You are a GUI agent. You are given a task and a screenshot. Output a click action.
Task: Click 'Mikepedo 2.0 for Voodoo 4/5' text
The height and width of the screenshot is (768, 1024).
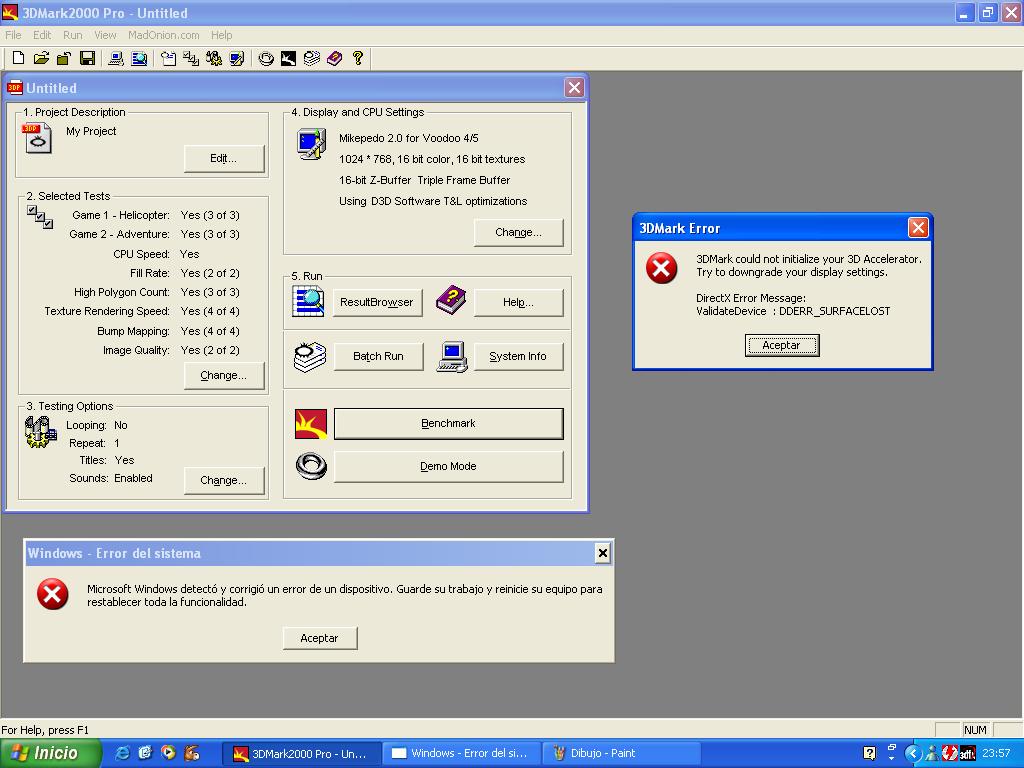click(x=408, y=138)
